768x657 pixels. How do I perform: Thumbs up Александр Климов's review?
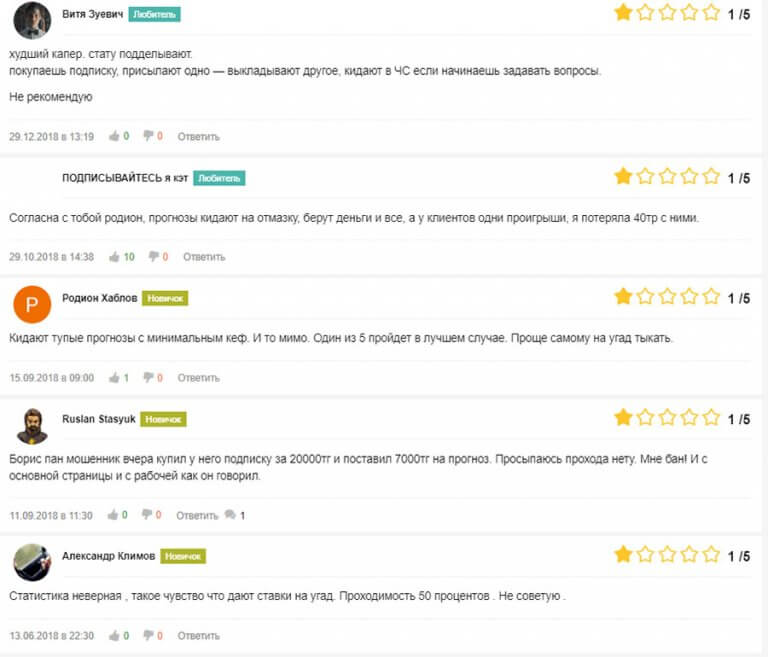pos(114,636)
